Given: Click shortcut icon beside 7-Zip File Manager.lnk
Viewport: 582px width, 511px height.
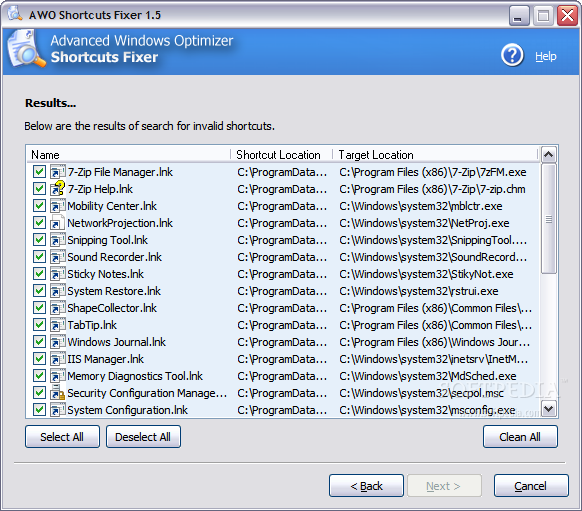Looking at the screenshot, I should tap(58, 172).
